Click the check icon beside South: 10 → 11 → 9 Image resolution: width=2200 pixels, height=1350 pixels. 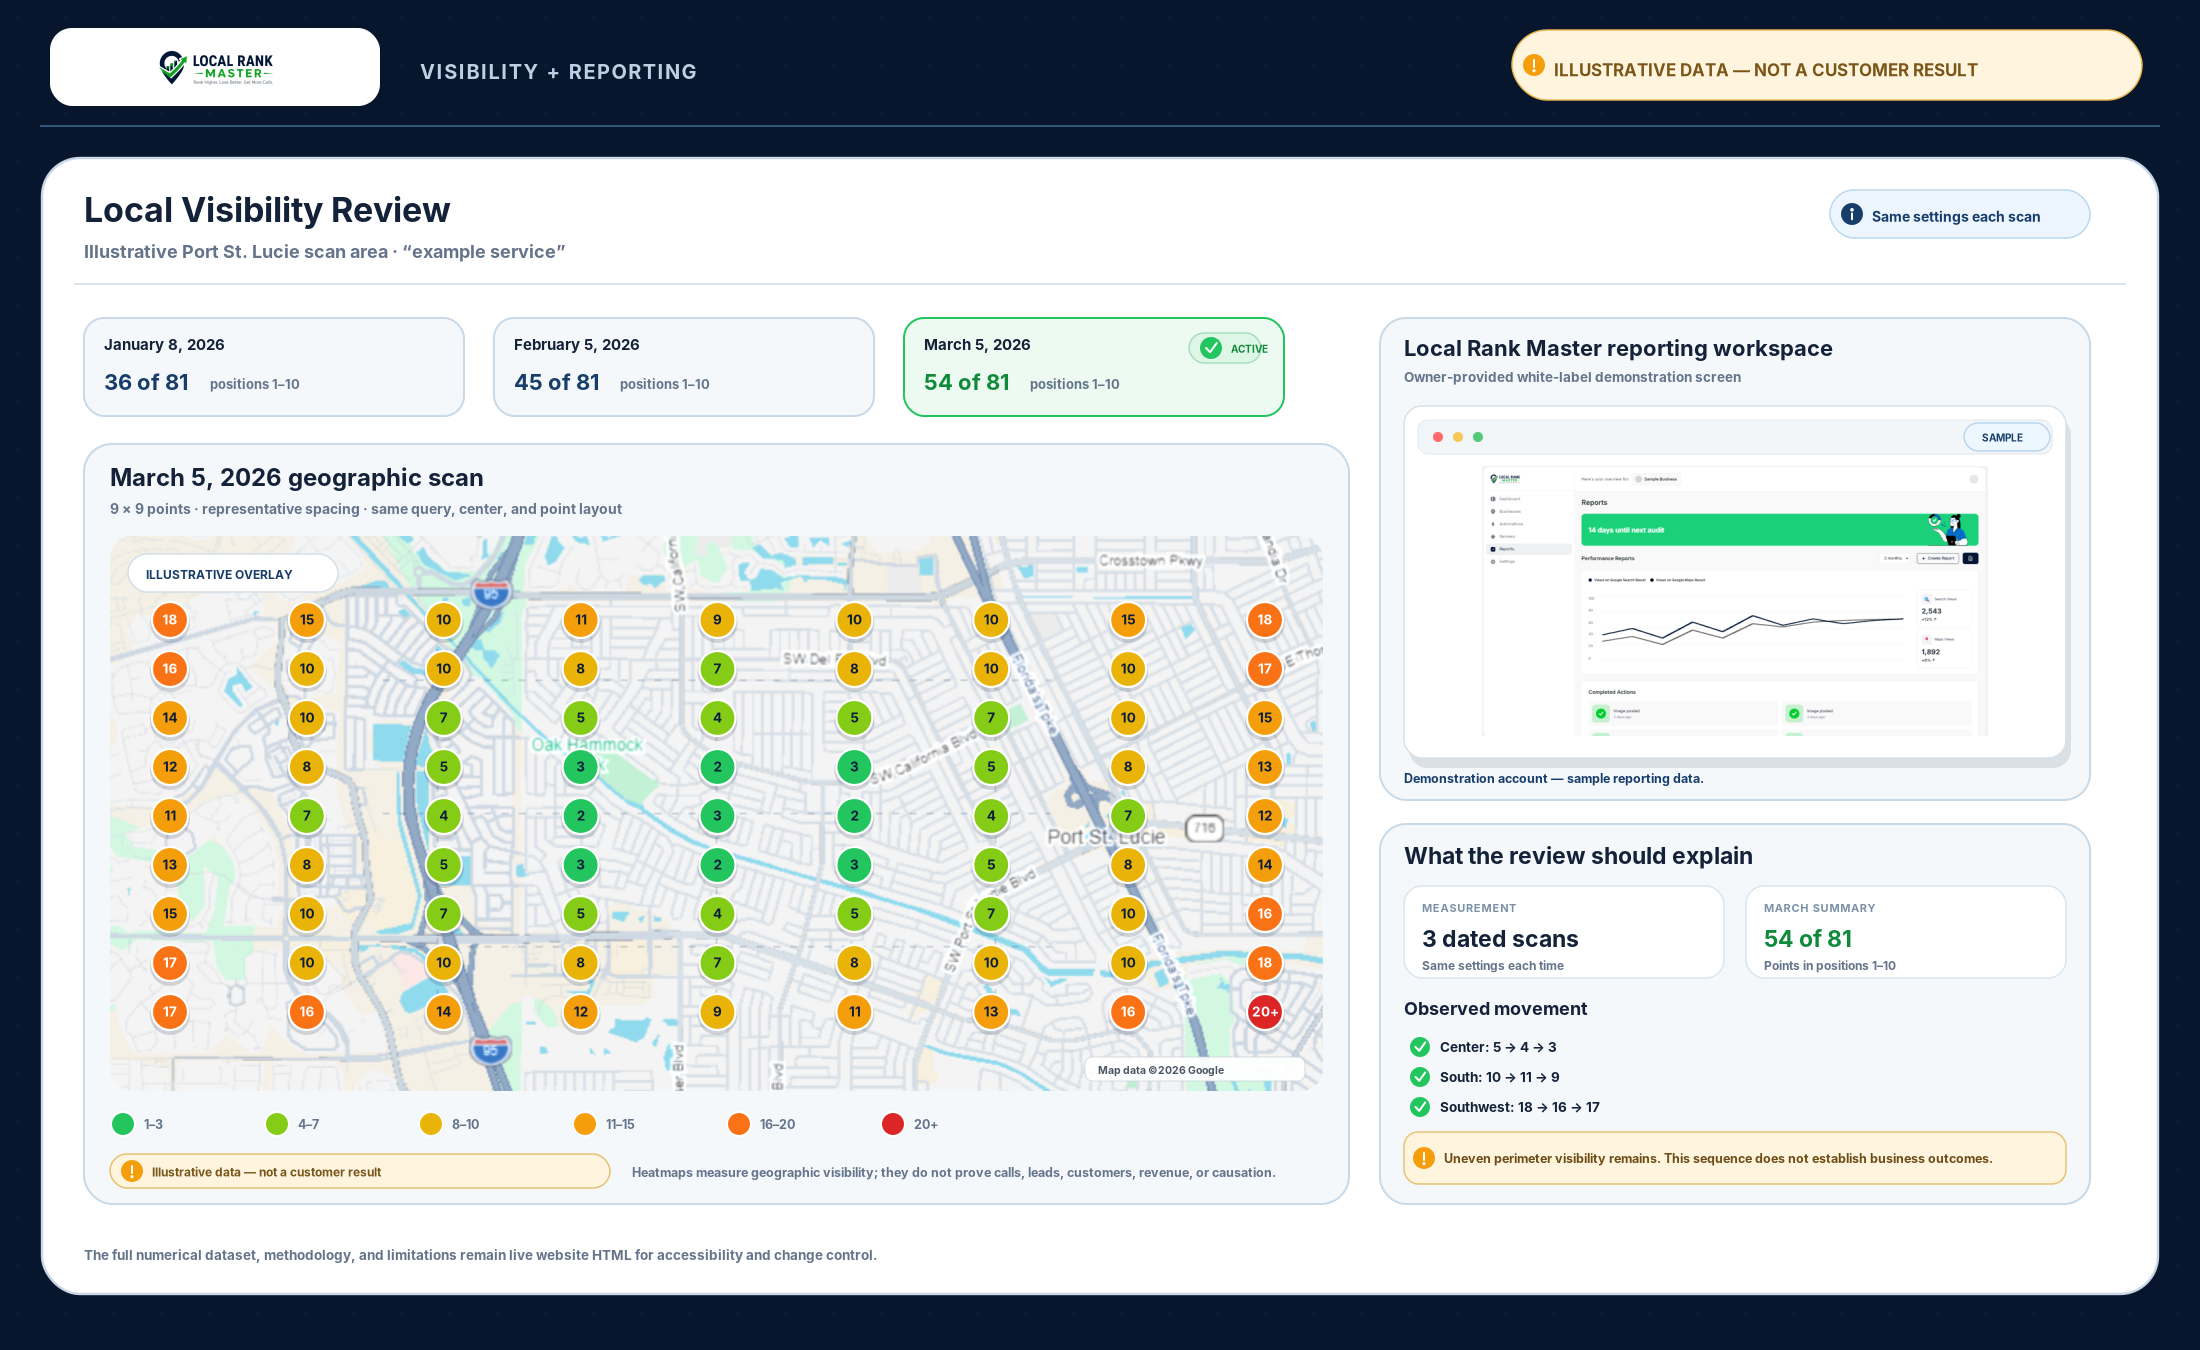[x=1419, y=1077]
